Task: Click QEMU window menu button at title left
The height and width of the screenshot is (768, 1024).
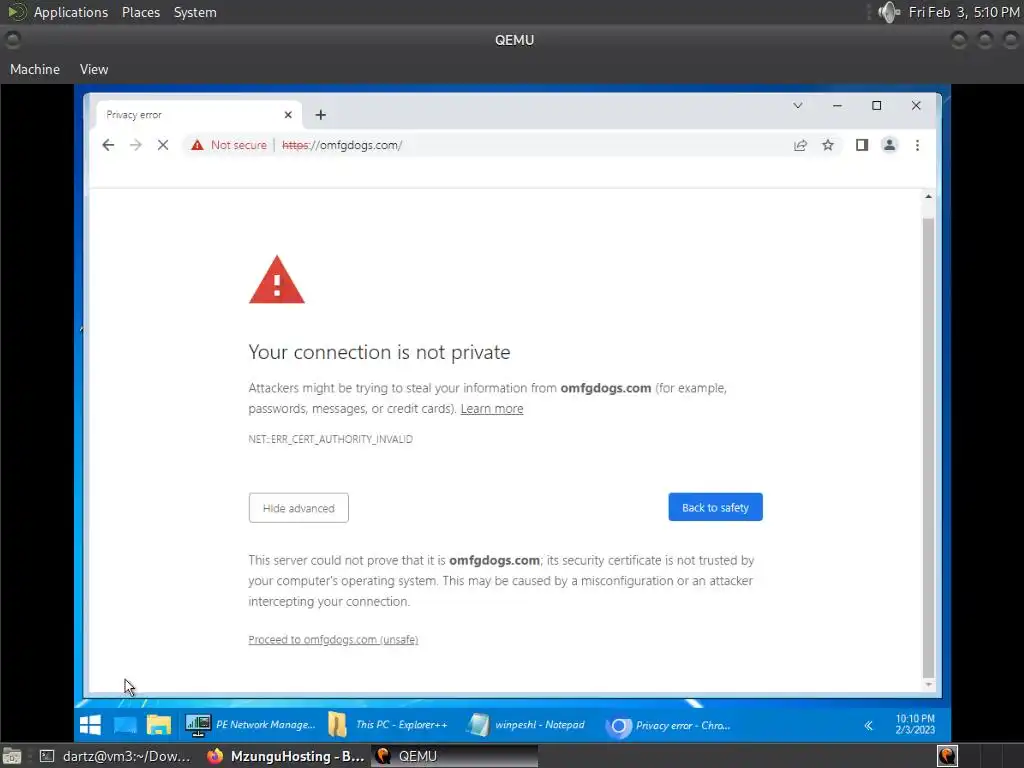Action: [12, 40]
